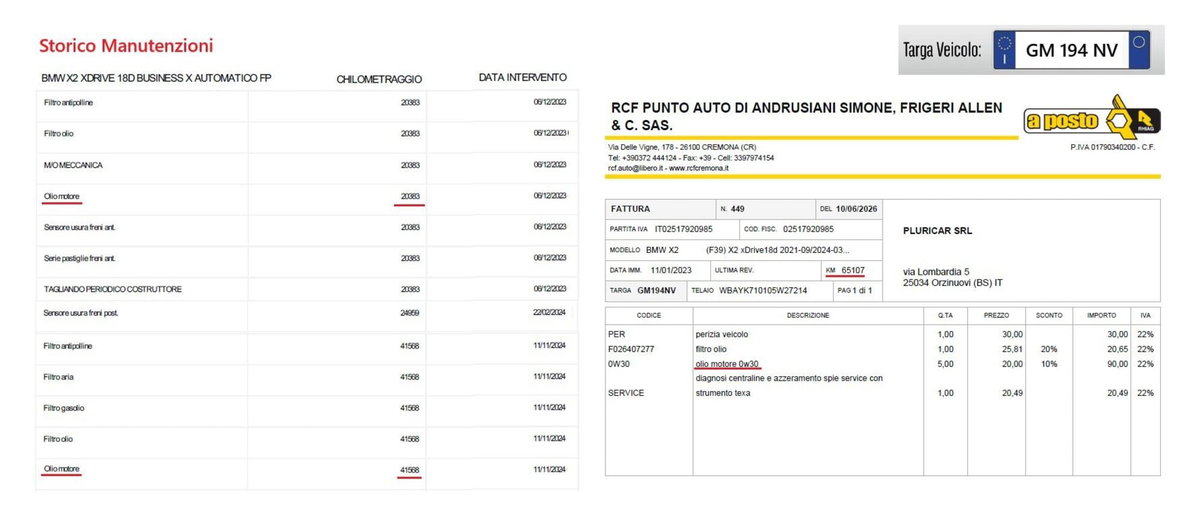
Task: Select price 25,81 for filtro olio
Action: (1011, 349)
